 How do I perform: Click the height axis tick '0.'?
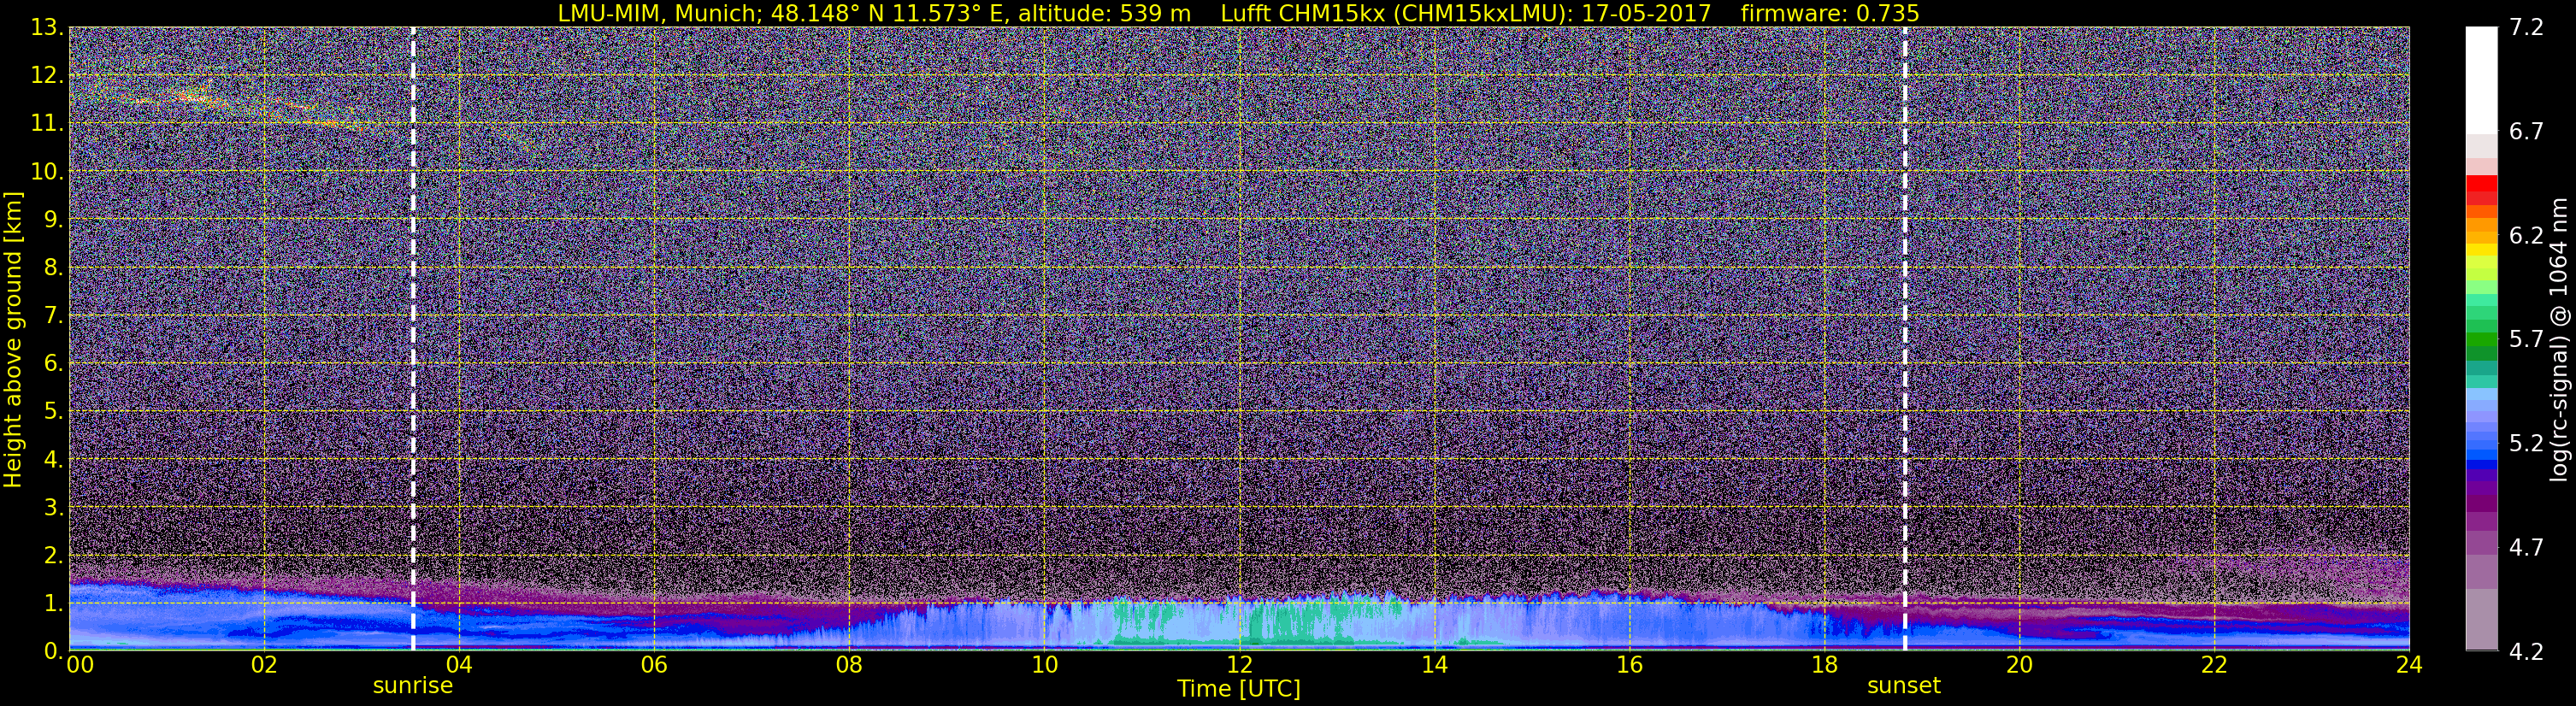[53, 651]
